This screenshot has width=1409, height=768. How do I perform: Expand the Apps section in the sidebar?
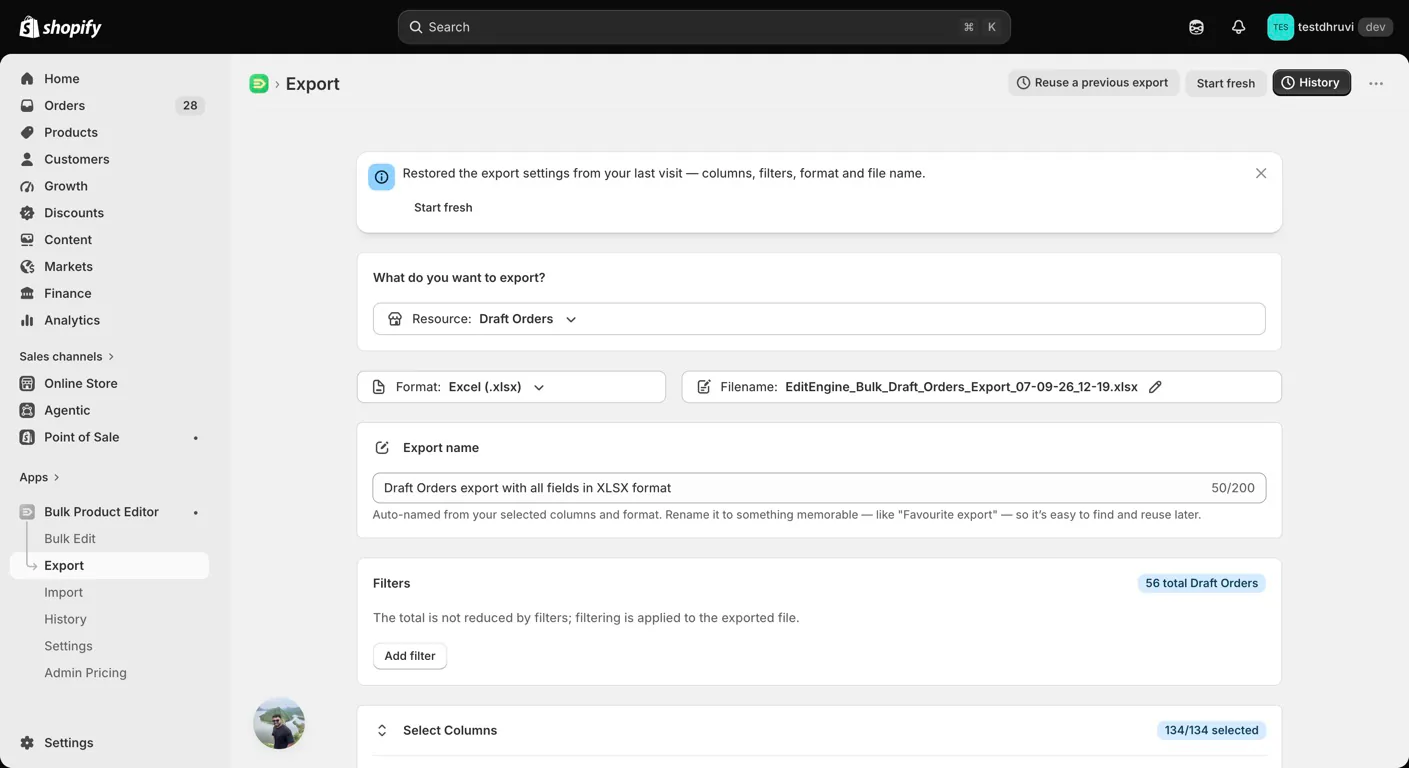(x=40, y=477)
